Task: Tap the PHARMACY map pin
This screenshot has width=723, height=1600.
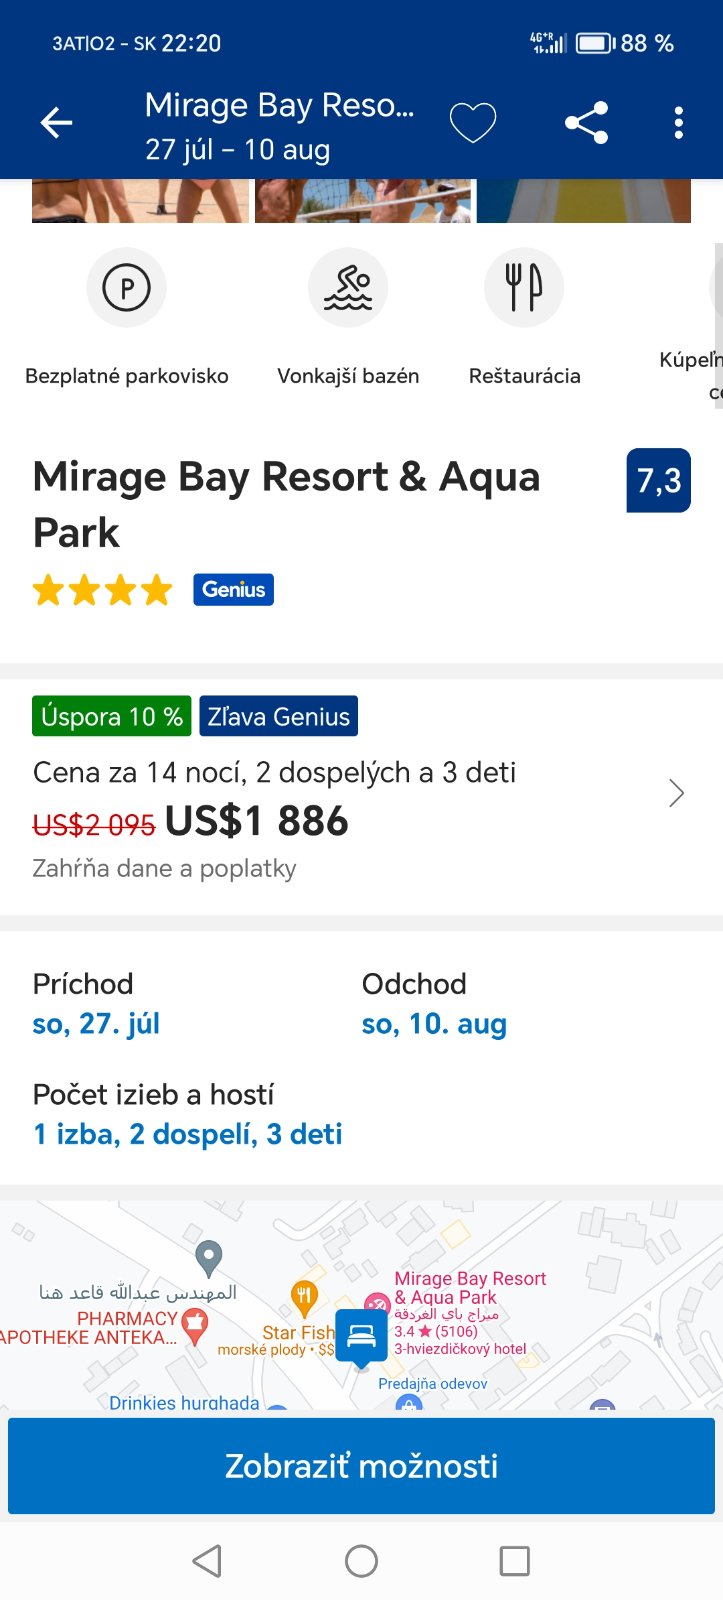Action: point(195,1324)
